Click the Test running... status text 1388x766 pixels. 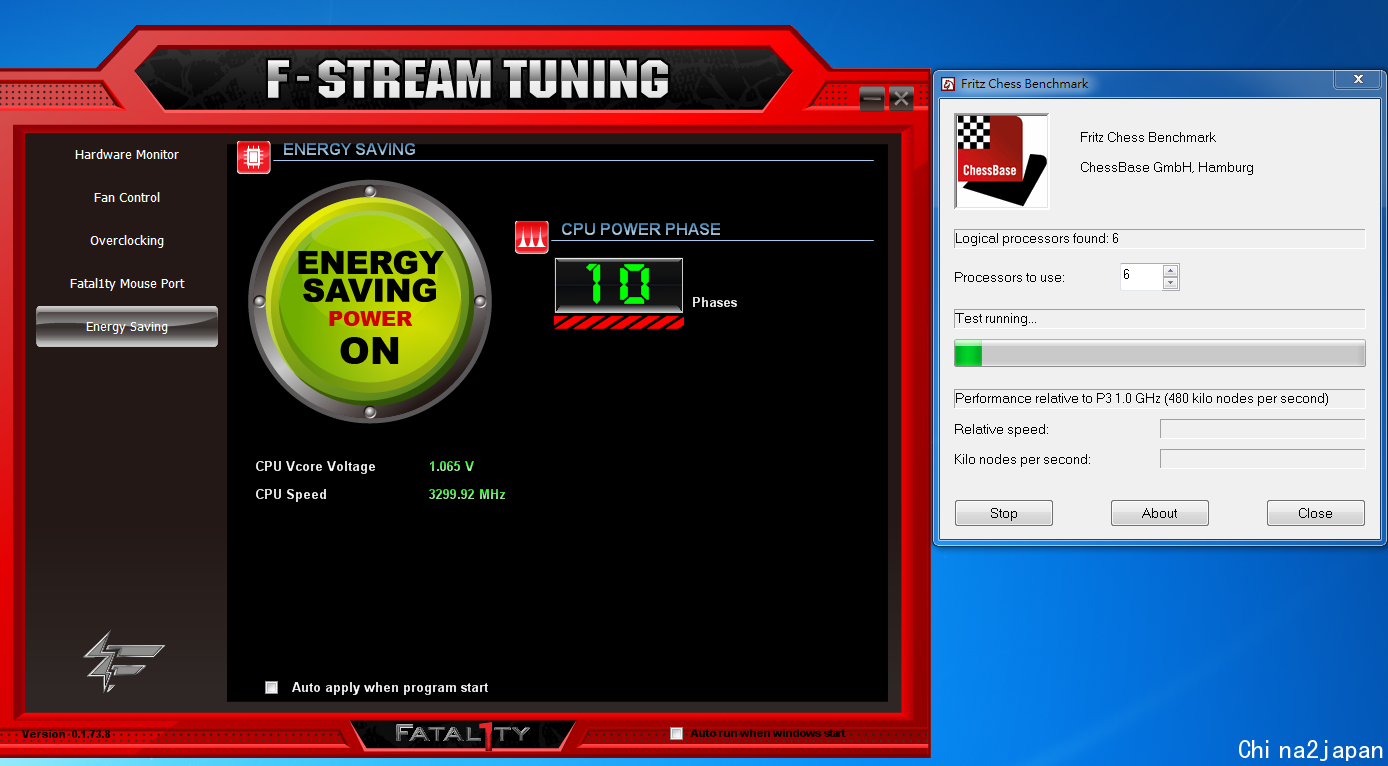coord(996,319)
